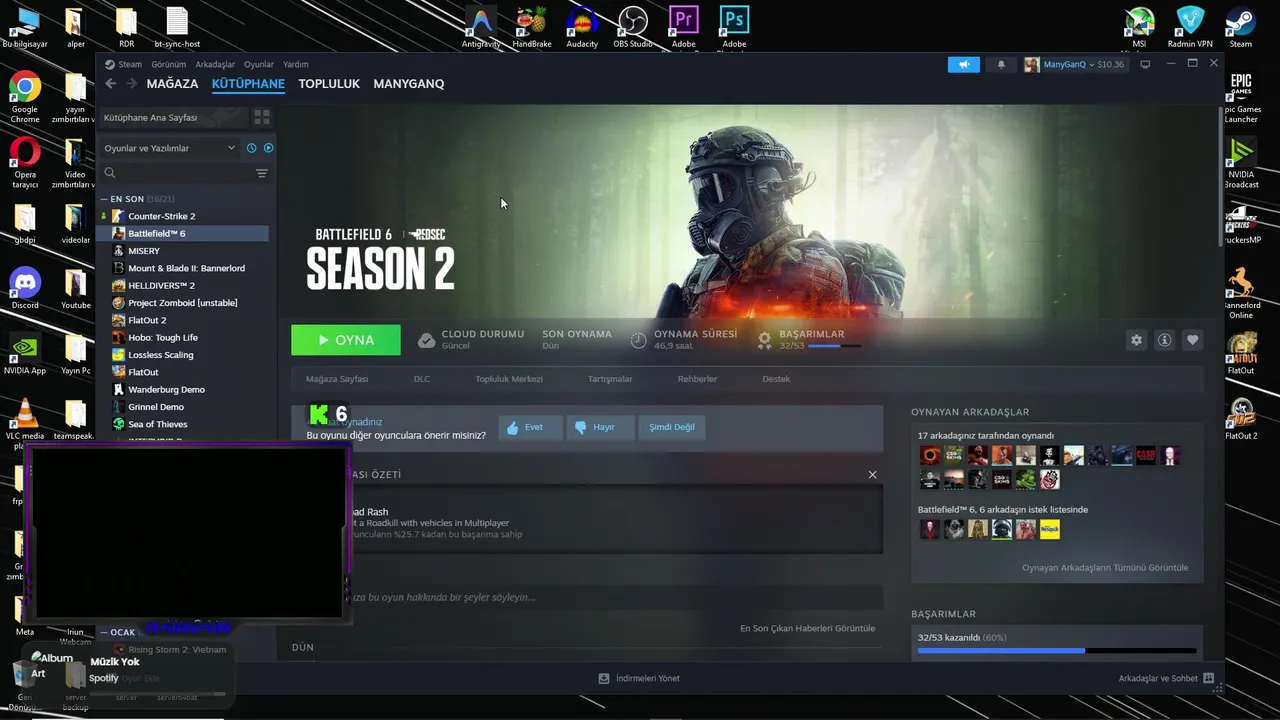The height and width of the screenshot is (720, 1280).
Task: Open En Son Çıkan Haberleri Görüntüle link
Action: tap(807, 628)
